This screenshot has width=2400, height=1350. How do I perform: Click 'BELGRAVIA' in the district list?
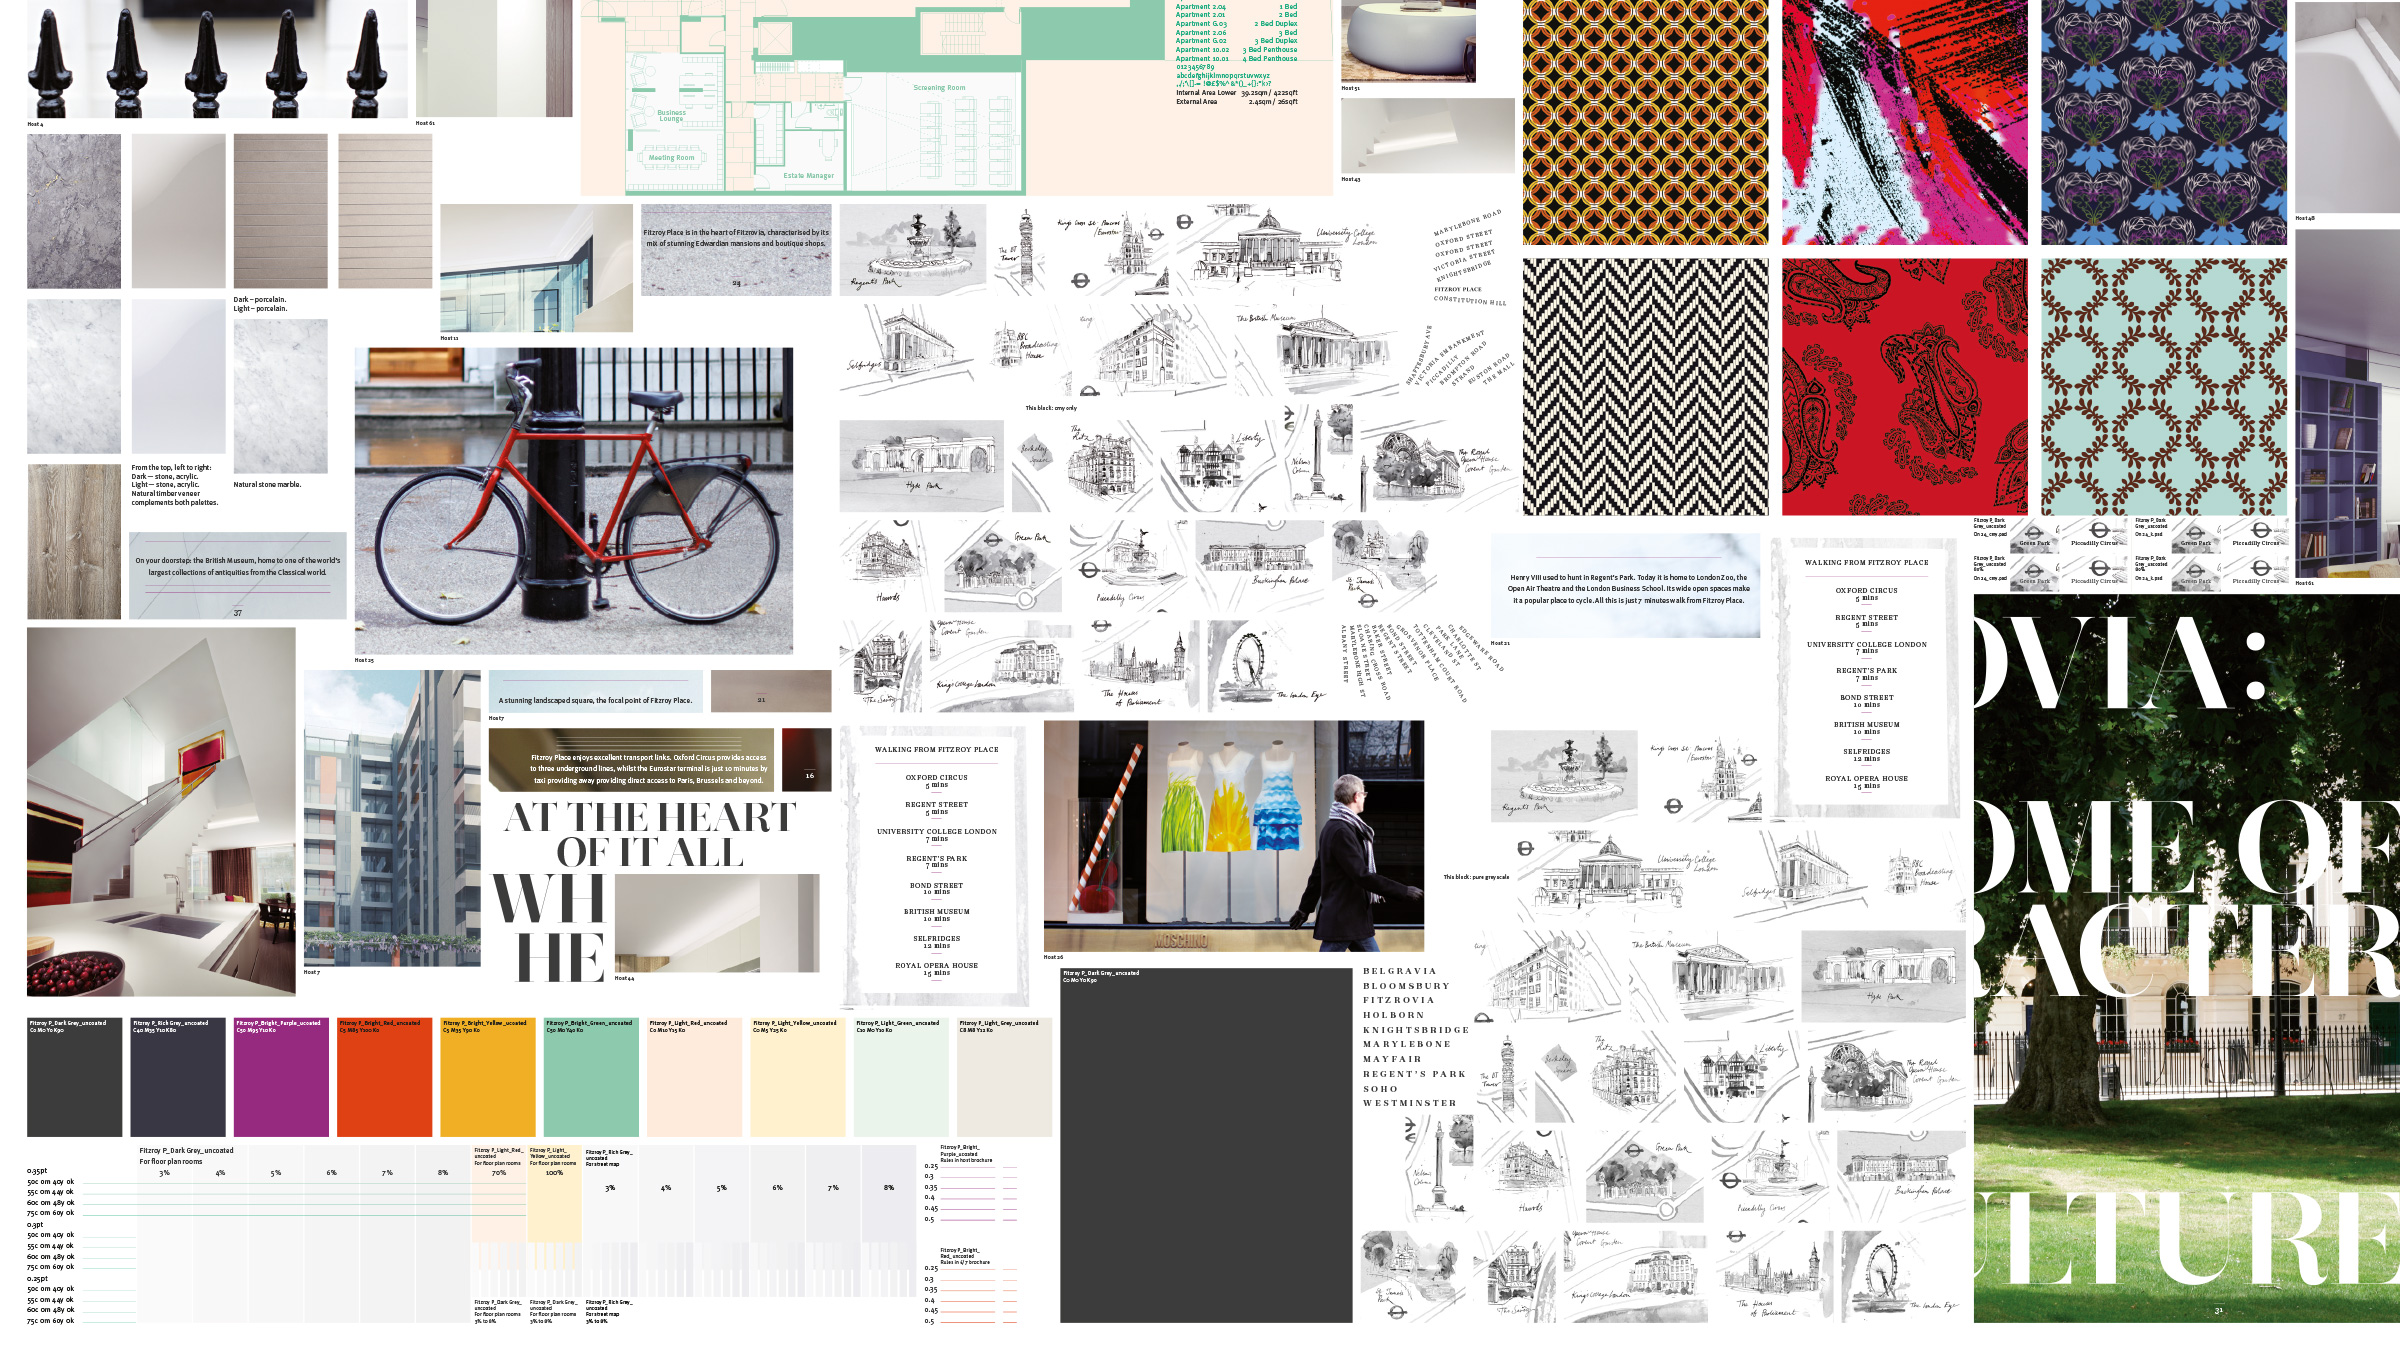(x=1399, y=971)
